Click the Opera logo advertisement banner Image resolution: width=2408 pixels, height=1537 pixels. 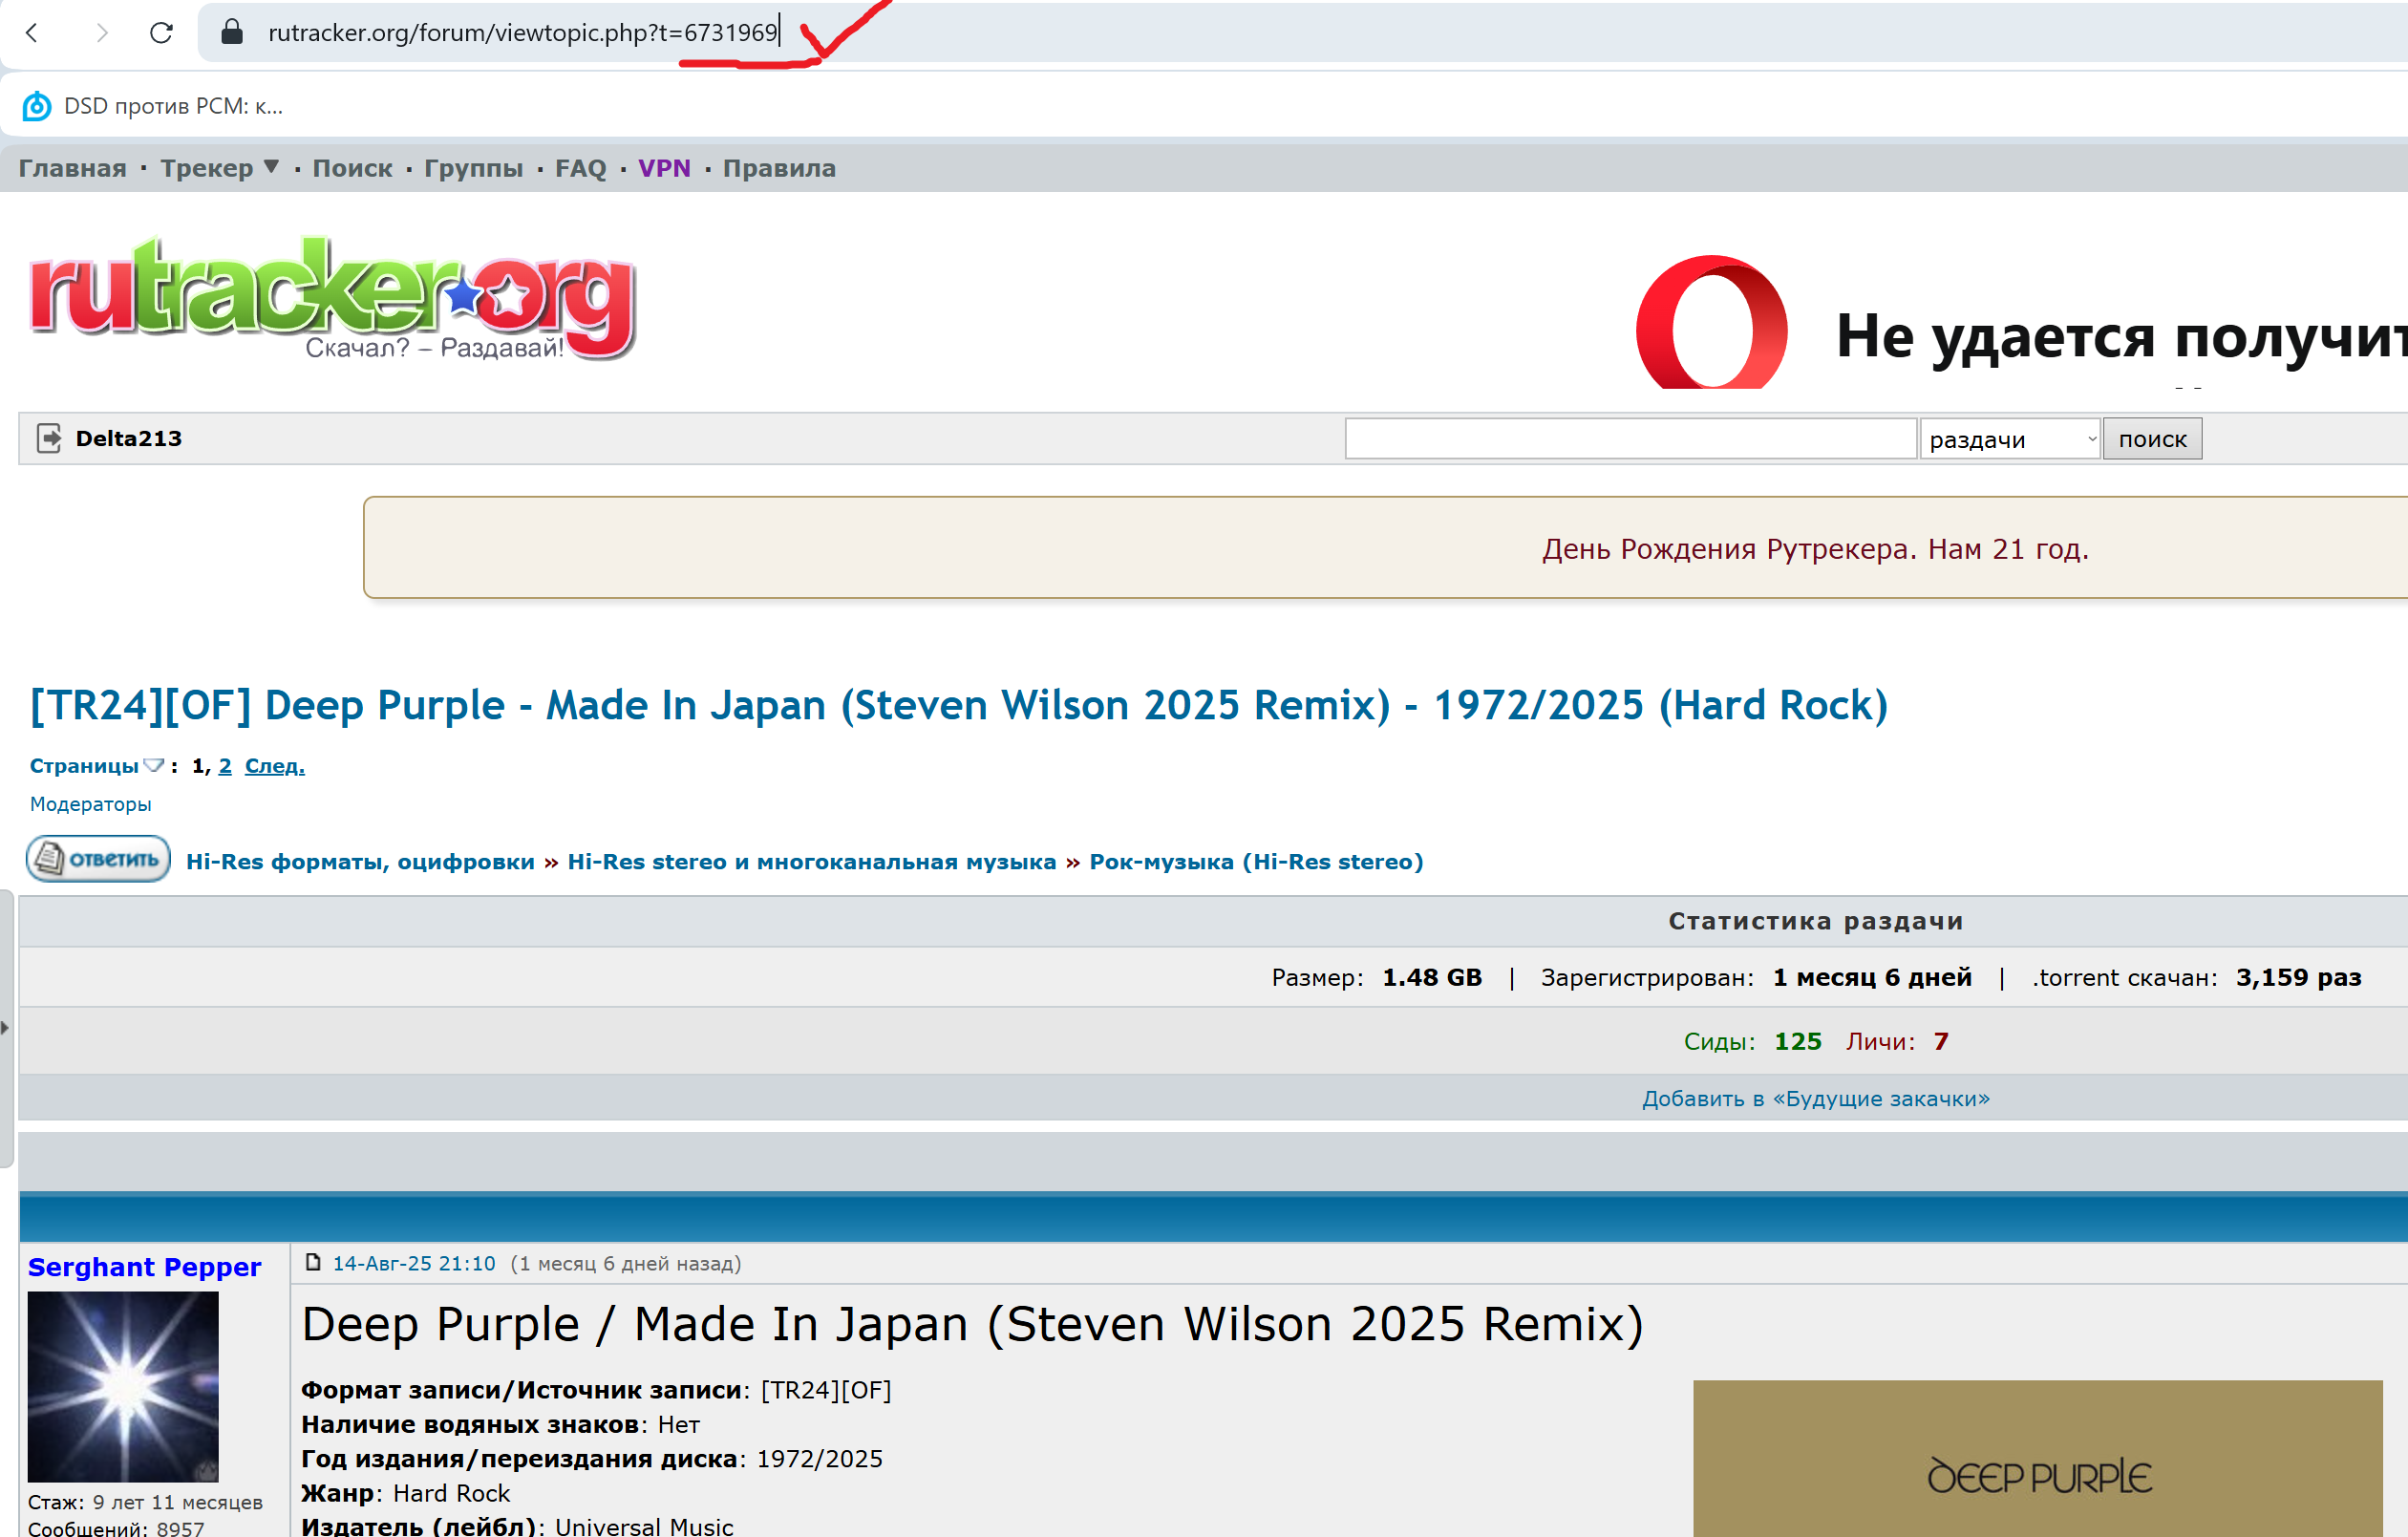1712,322
